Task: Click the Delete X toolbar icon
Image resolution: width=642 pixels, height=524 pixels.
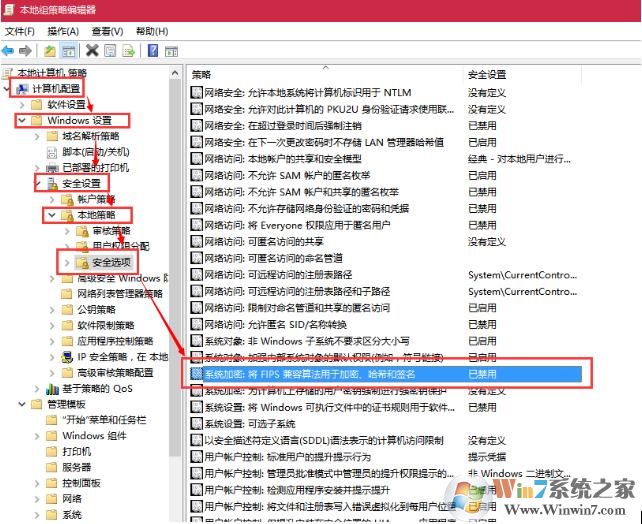Action: pos(93,50)
